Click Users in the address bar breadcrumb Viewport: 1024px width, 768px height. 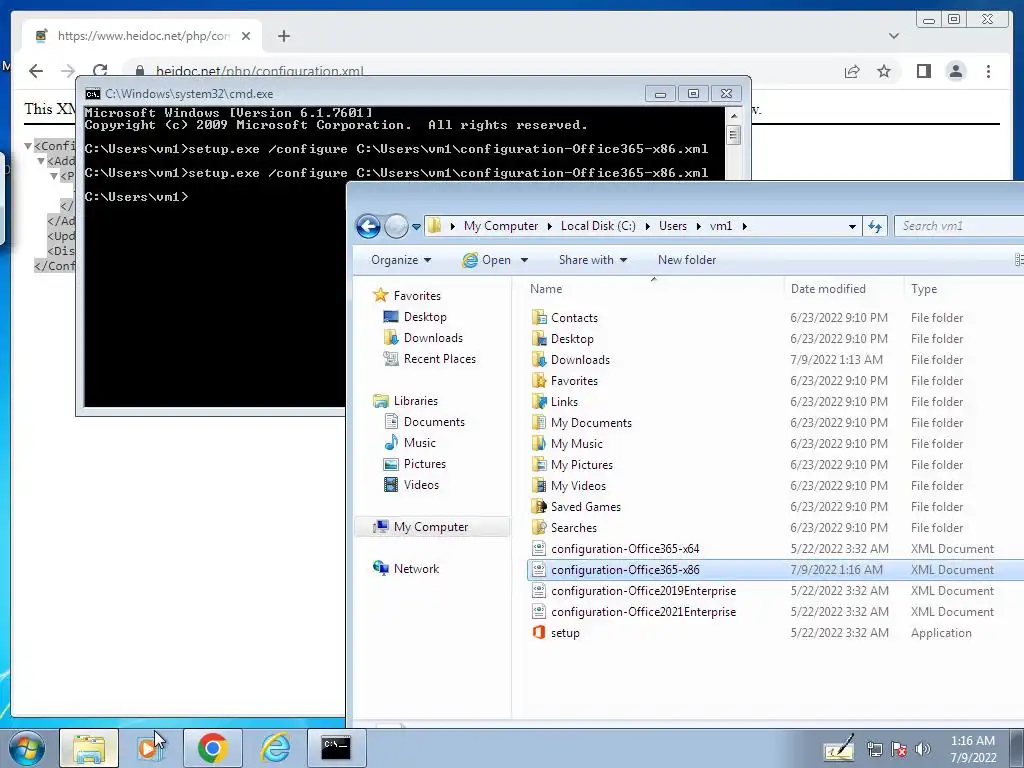pos(673,226)
